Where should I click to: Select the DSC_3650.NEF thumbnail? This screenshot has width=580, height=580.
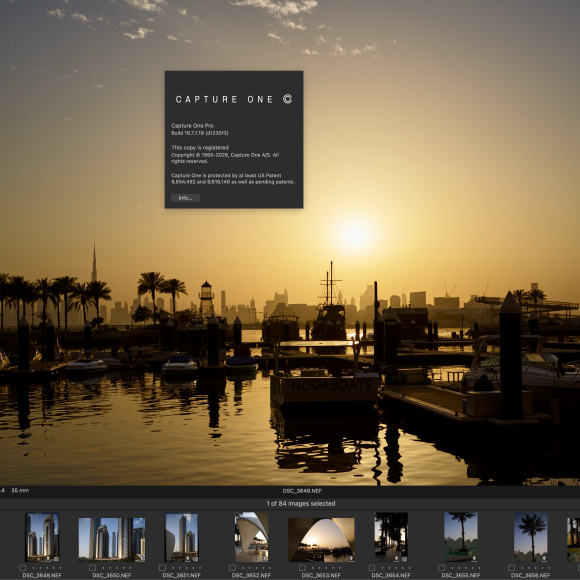click(112, 539)
